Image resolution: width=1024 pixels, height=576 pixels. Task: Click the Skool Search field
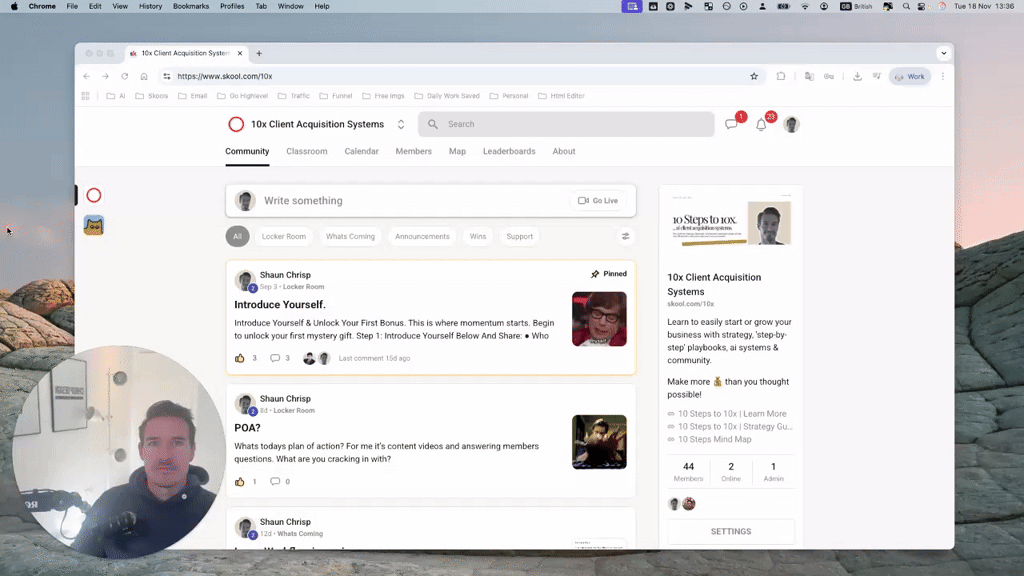[566, 124]
